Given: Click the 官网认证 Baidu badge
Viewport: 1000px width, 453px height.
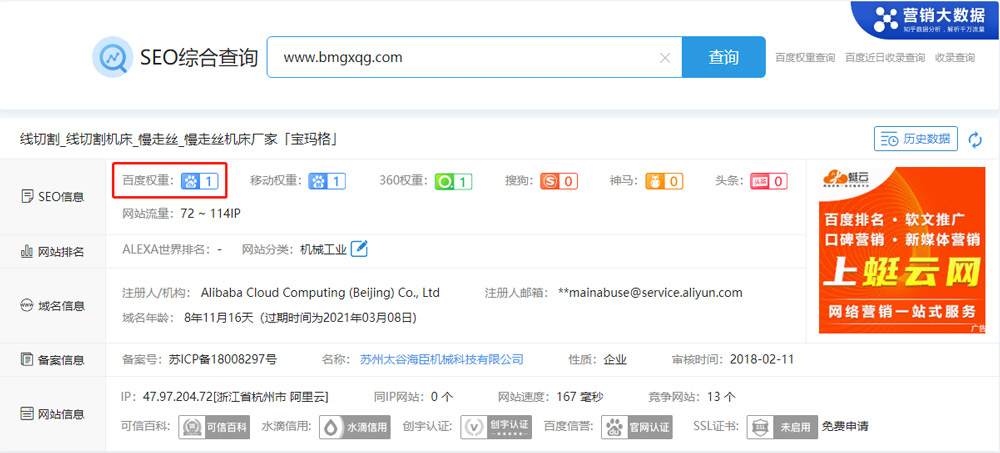Looking at the screenshot, I should click(x=638, y=427).
